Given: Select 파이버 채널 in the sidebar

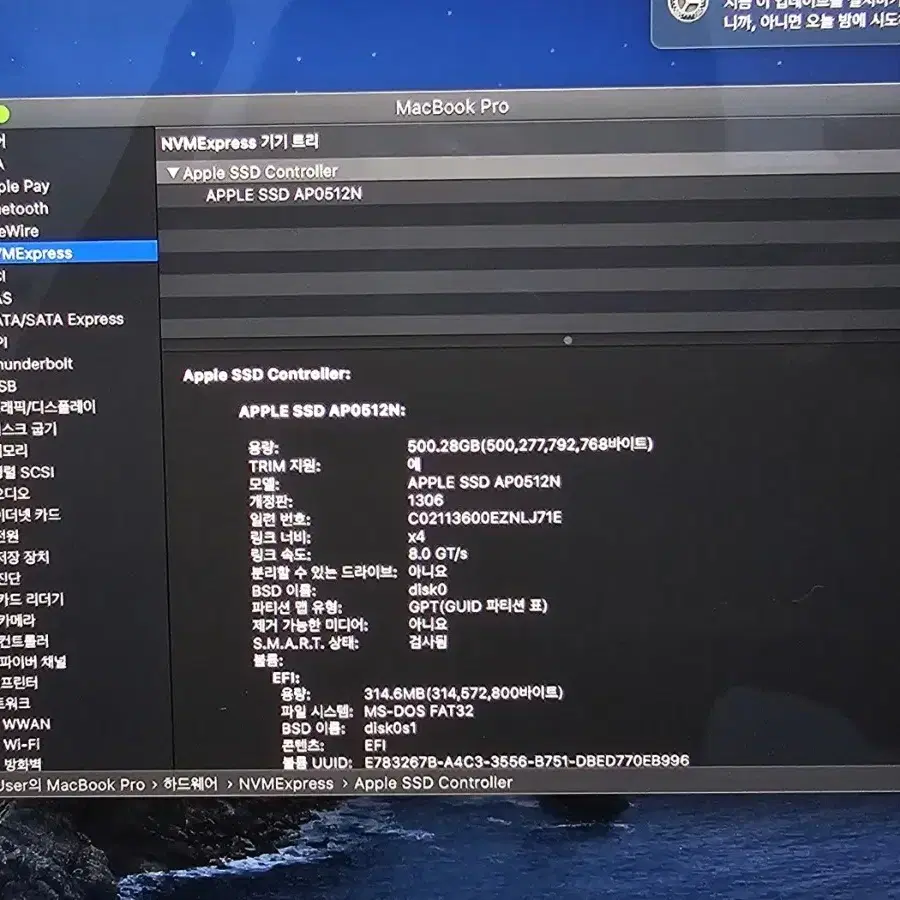Looking at the screenshot, I should point(33,662).
